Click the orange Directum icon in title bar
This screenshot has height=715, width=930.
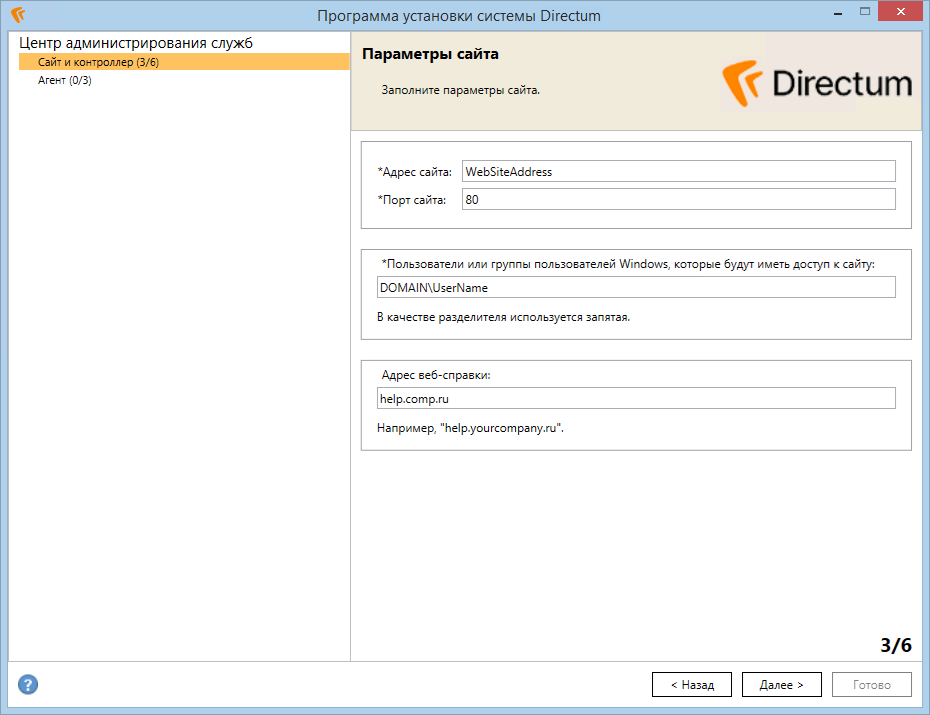pos(18,14)
